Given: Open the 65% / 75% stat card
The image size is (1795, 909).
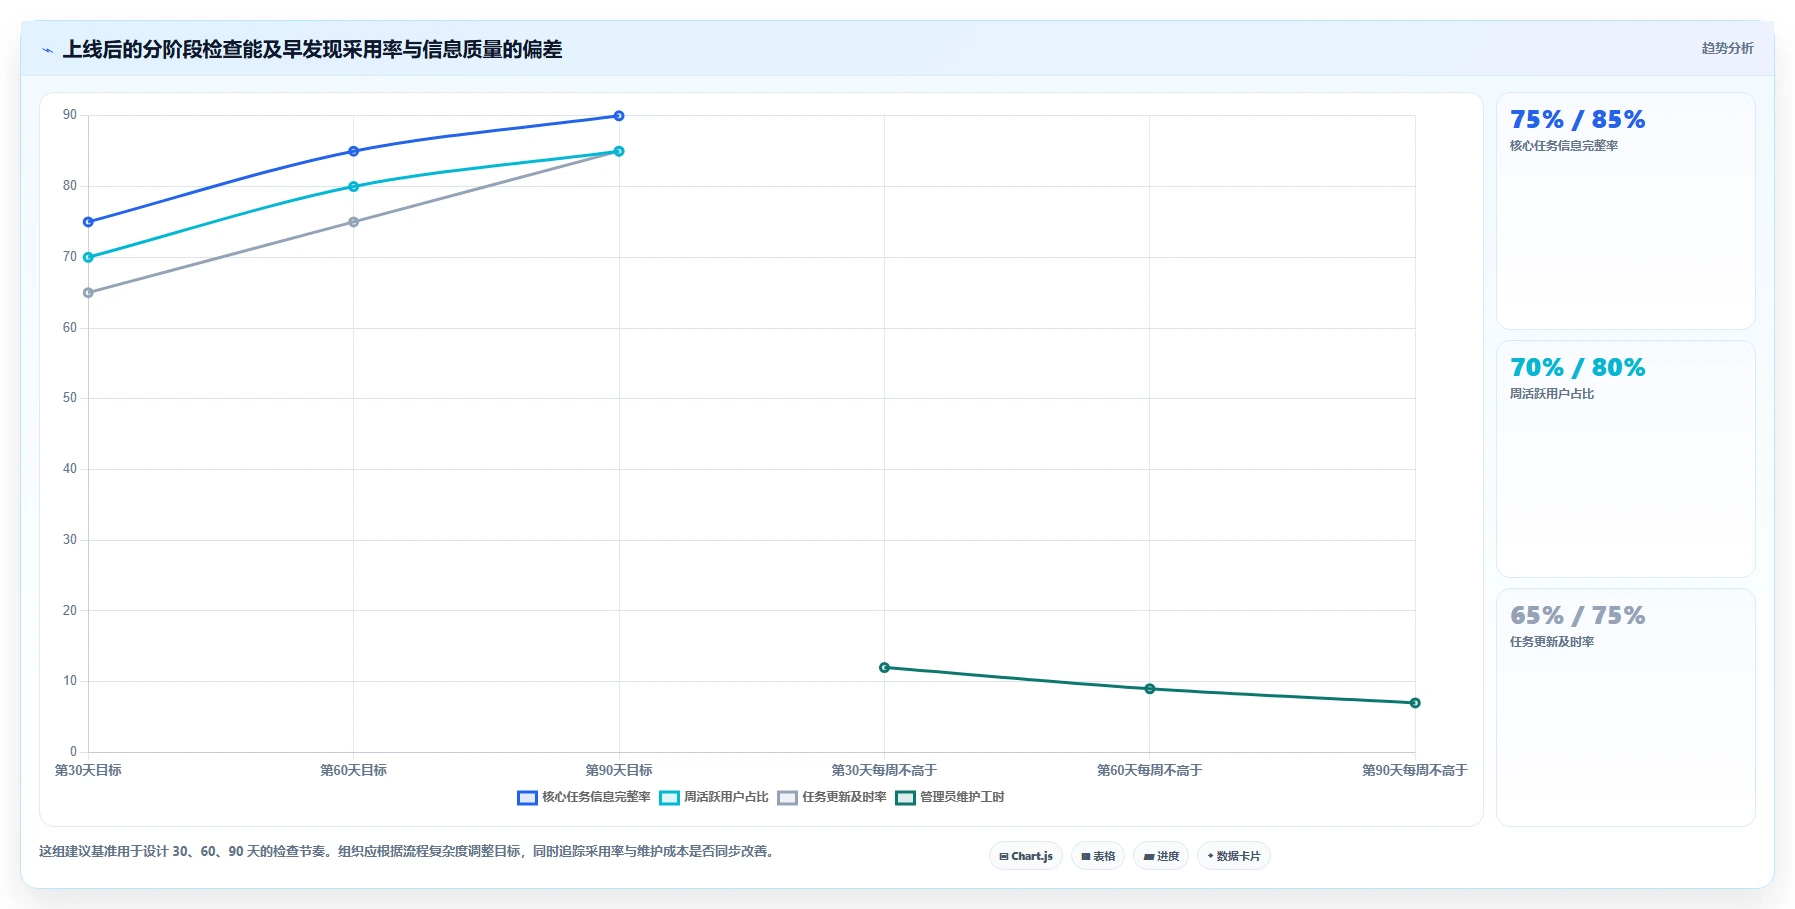Looking at the screenshot, I should pos(1625,707).
